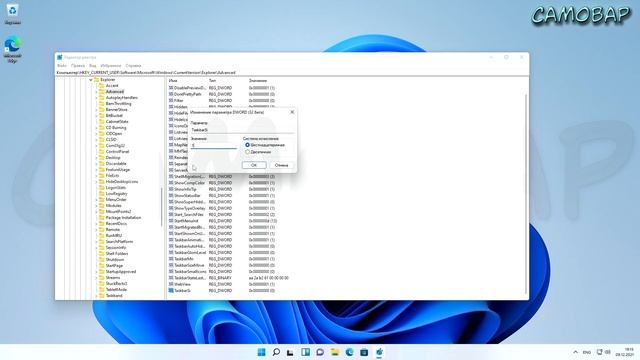Select the Desktop folder icon in tree
The image size is (640, 360).
pos(102,158)
